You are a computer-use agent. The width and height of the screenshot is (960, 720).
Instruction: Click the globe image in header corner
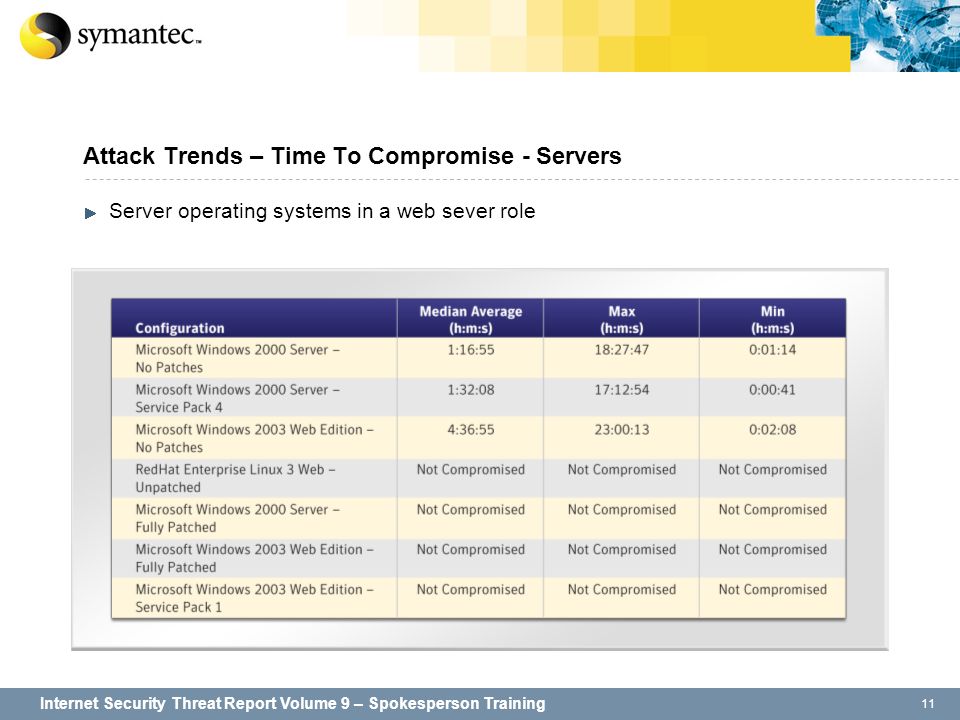click(x=888, y=36)
